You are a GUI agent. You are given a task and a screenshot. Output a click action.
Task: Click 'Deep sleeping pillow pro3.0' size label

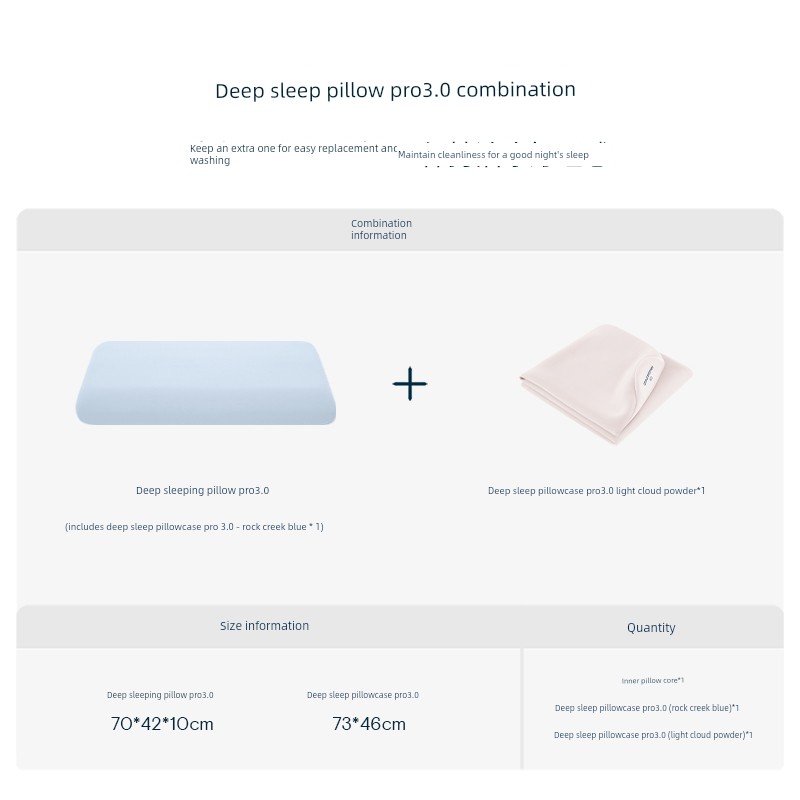click(x=160, y=695)
